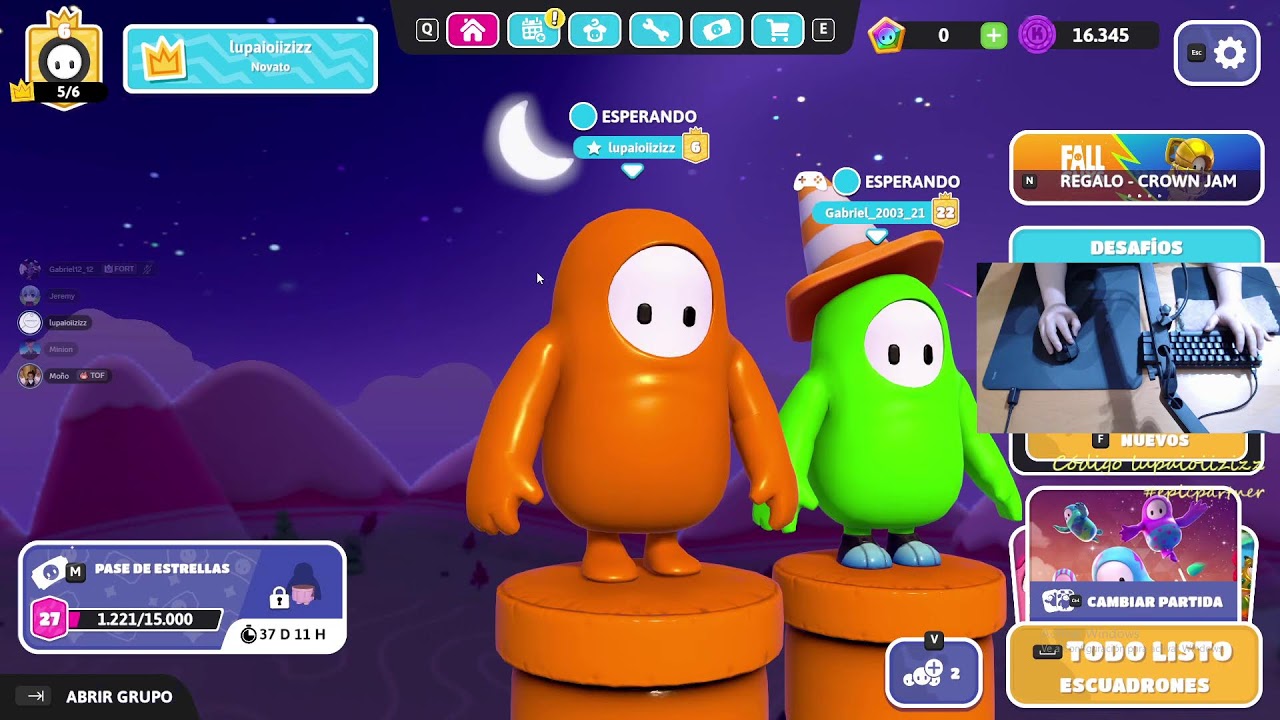Click the star pass level 27 badge
The width and height of the screenshot is (1280, 720).
click(x=49, y=620)
